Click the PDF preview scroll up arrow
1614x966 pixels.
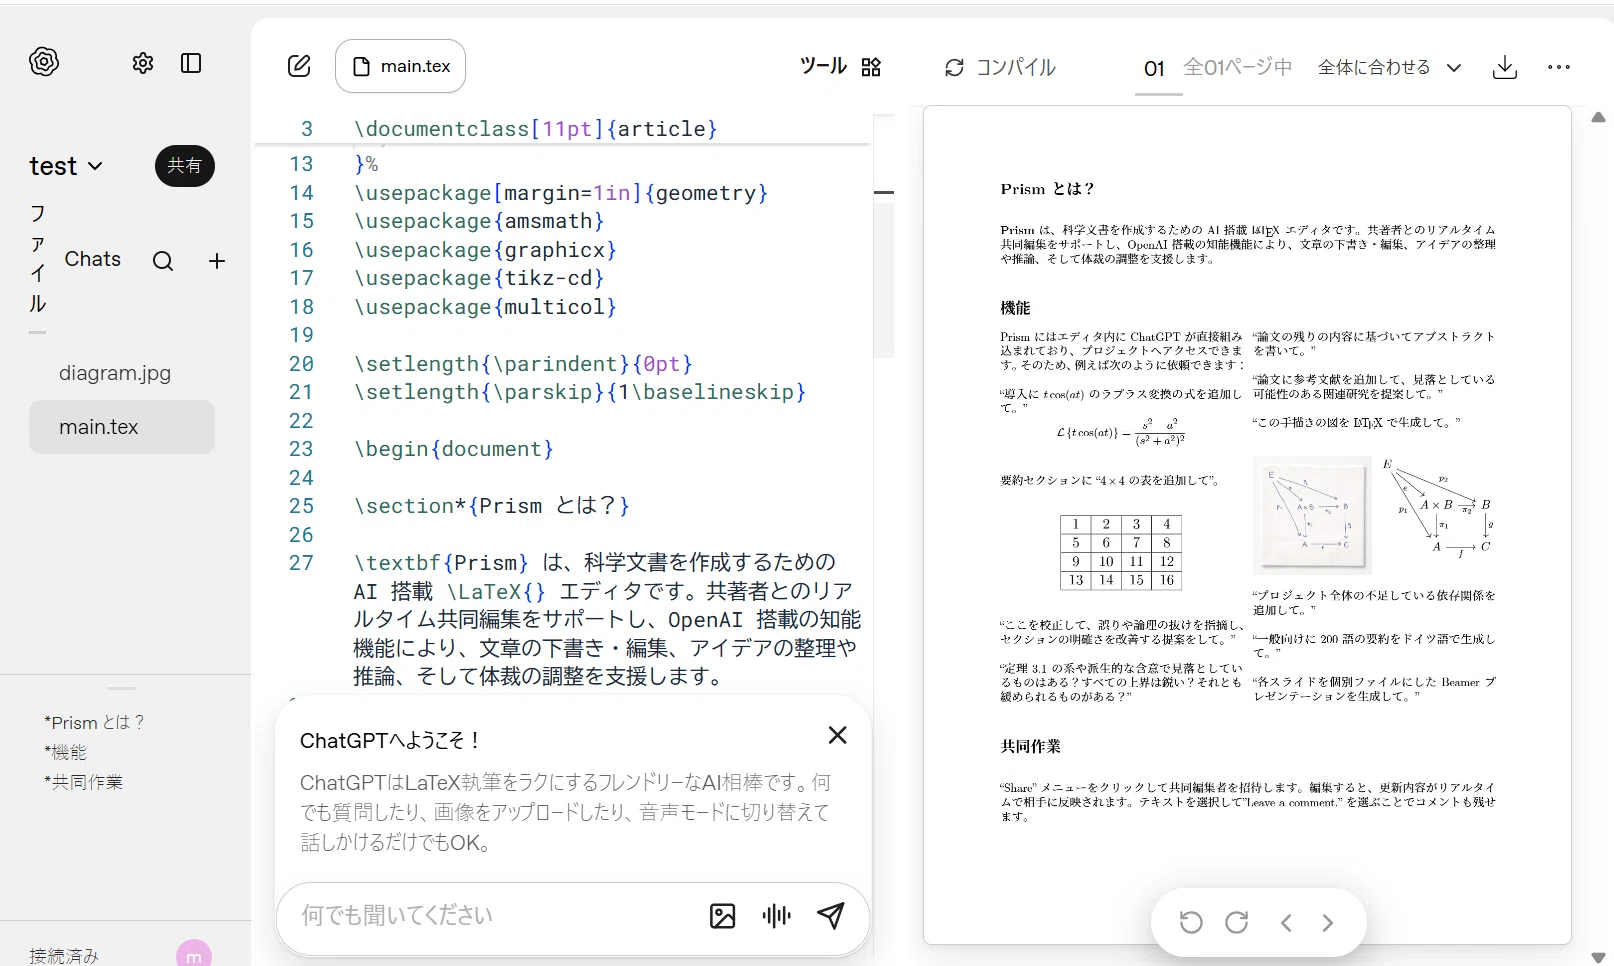pyautogui.click(x=1598, y=117)
